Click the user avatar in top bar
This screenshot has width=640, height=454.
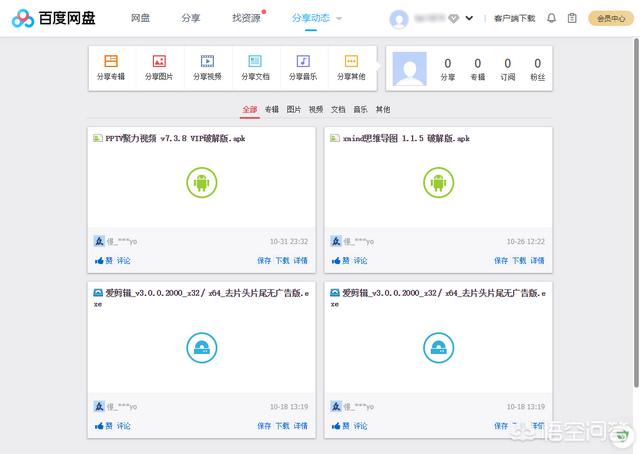pos(399,19)
